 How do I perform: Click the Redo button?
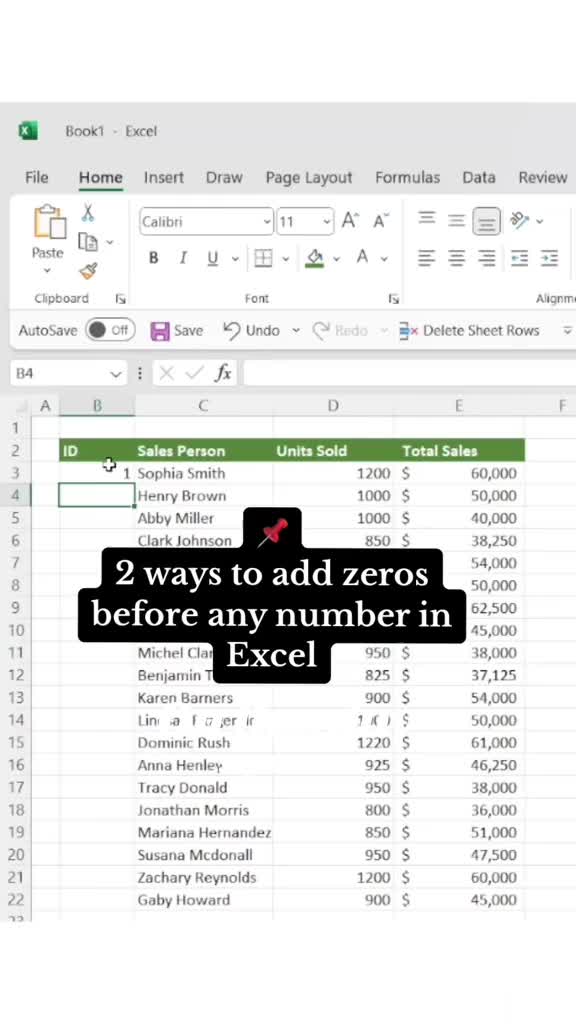click(x=340, y=330)
